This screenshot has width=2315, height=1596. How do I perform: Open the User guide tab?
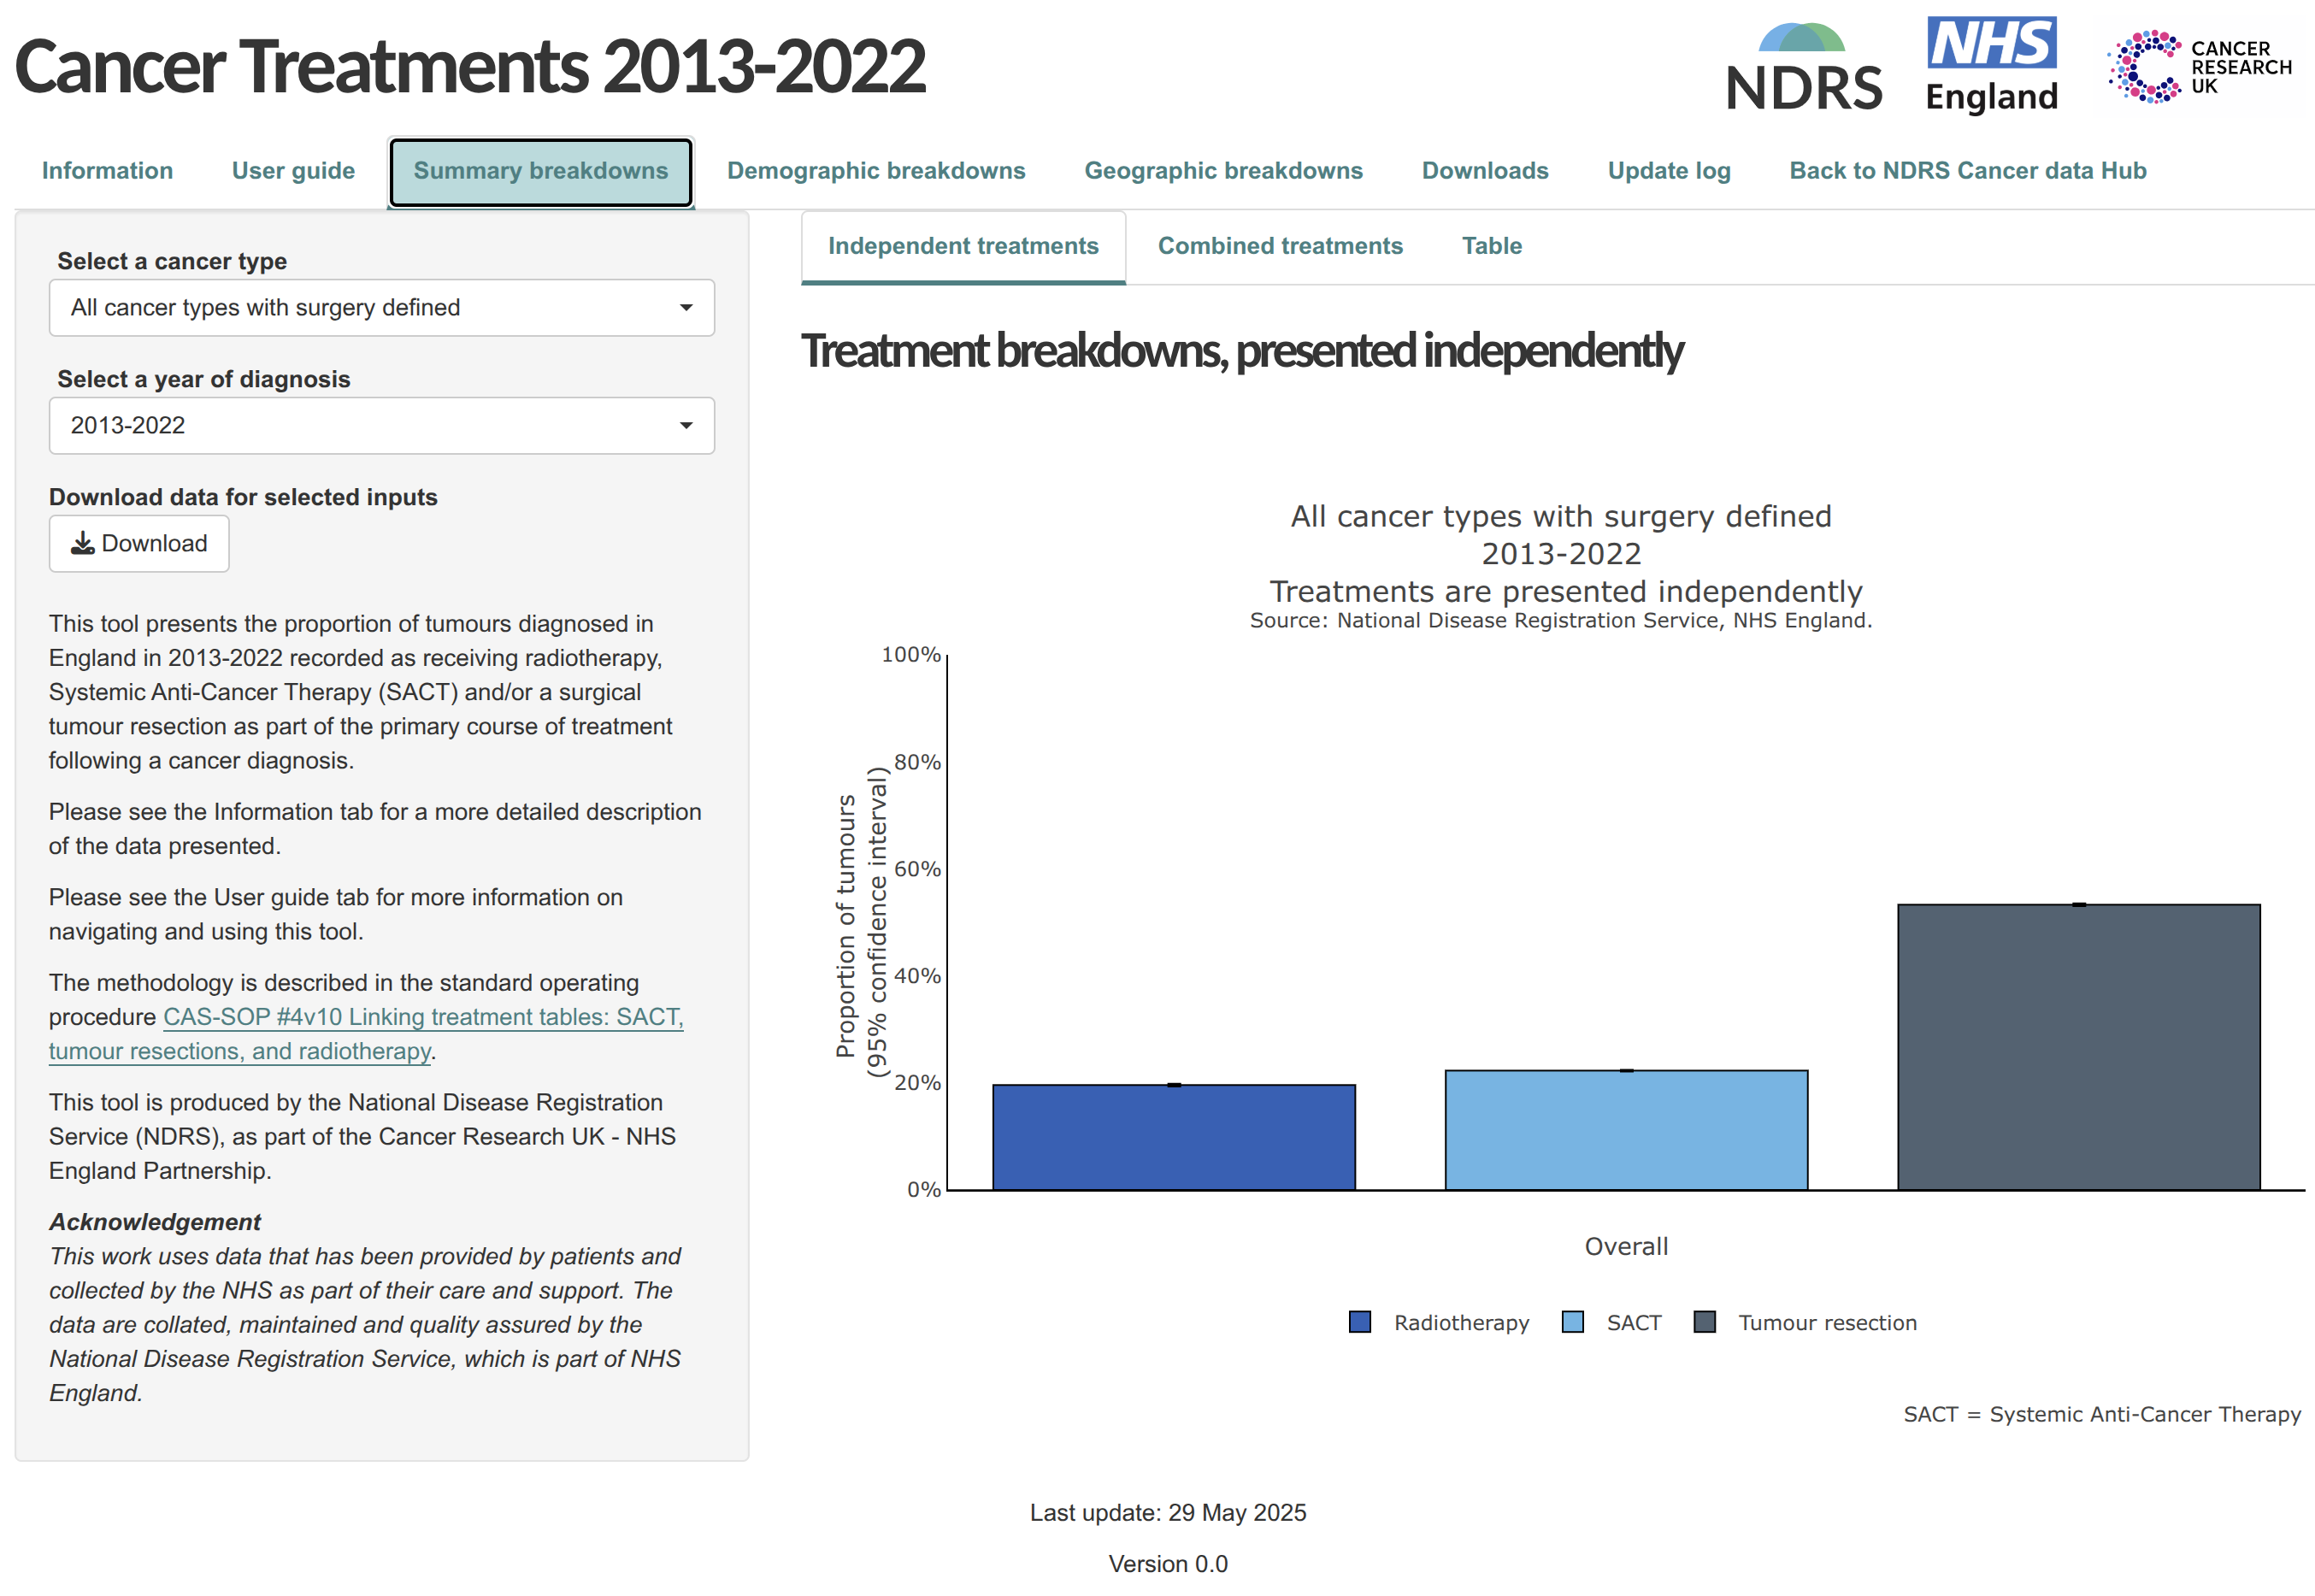[292, 170]
